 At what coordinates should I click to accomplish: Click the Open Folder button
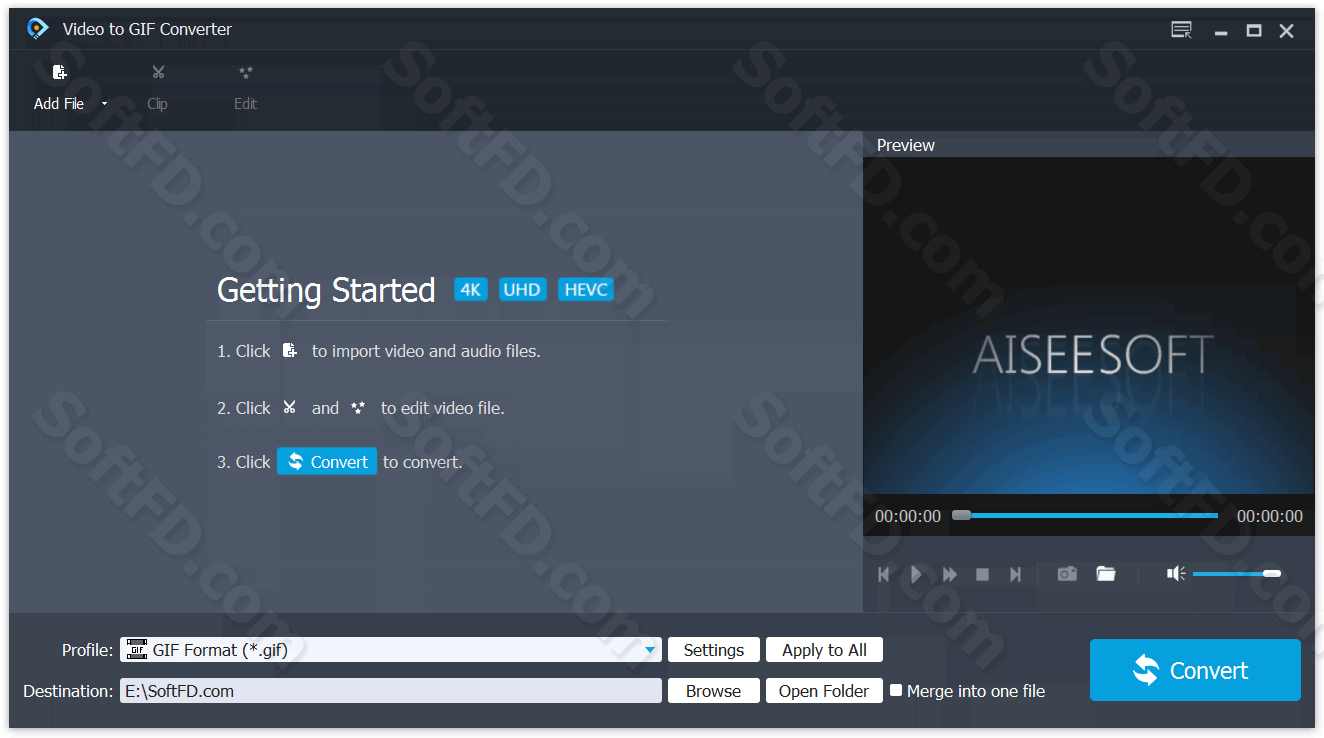[825, 691]
